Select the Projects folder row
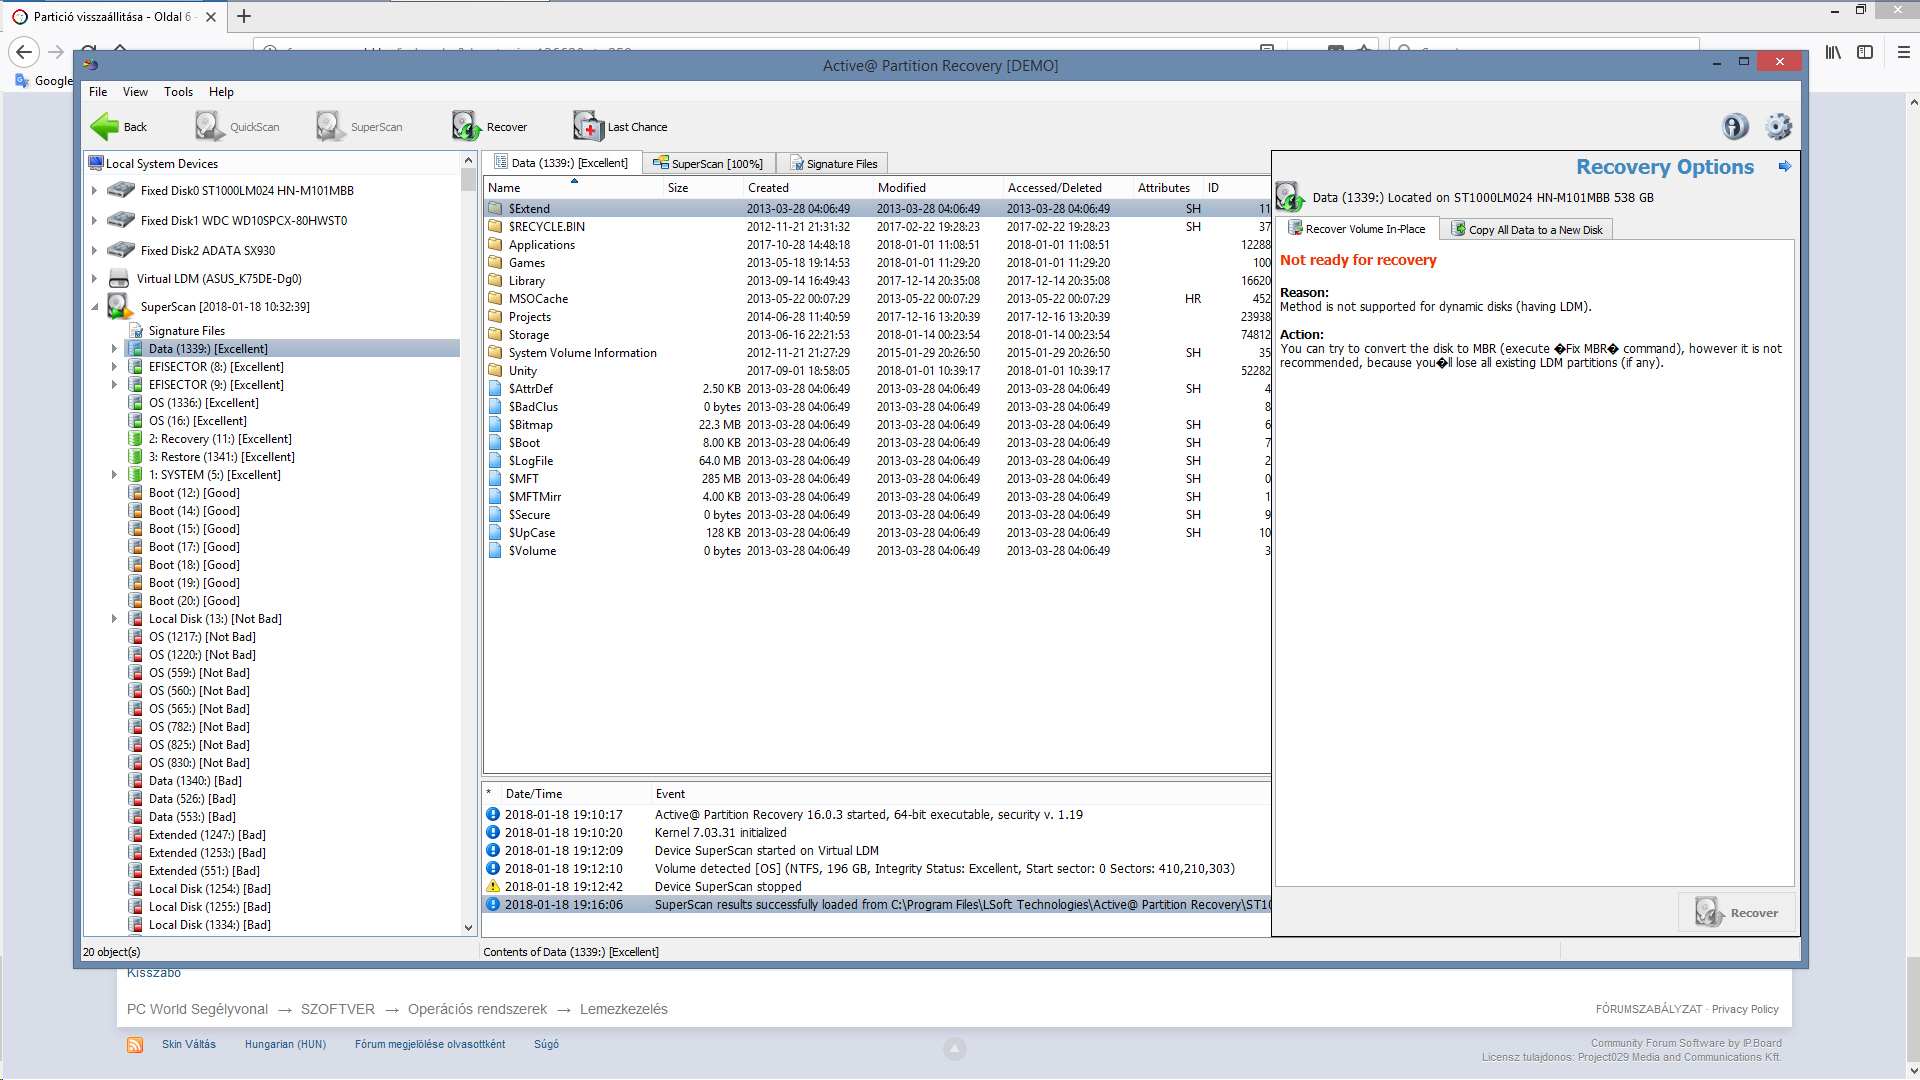Image resolution: width=1920 pixels, height=1080 pixels. [878, 317]
